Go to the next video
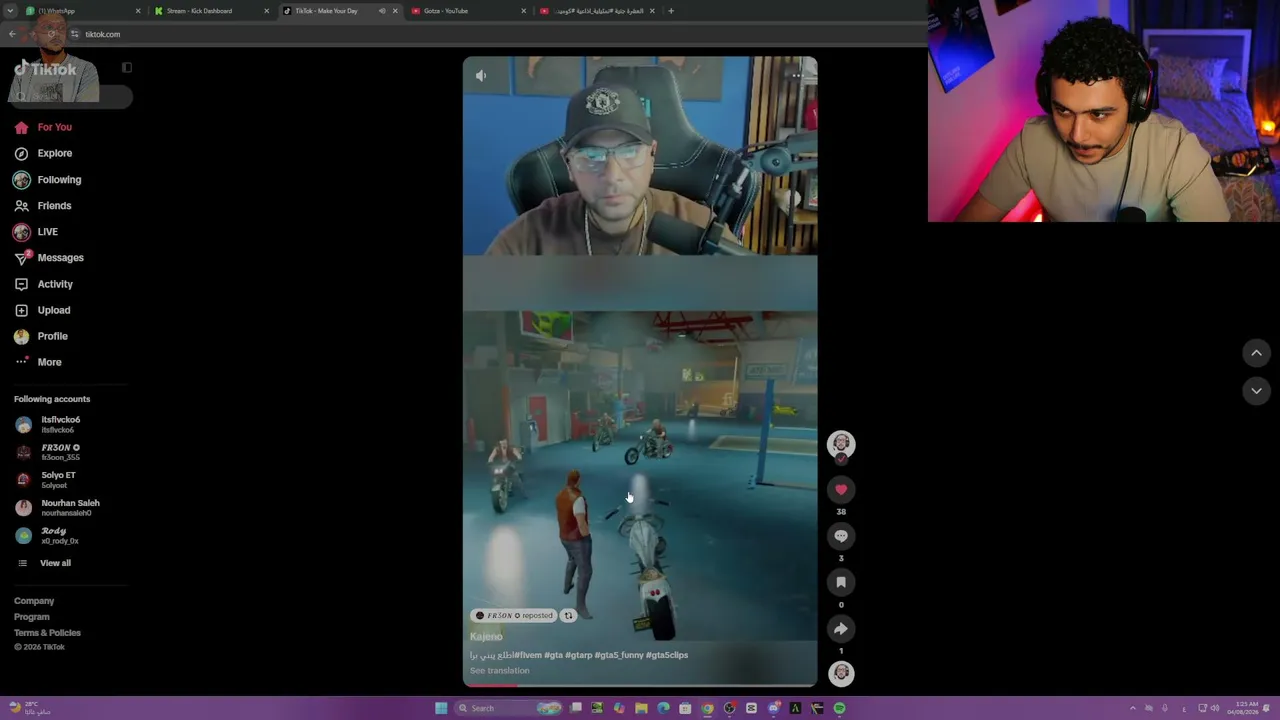 point(1257,391)
